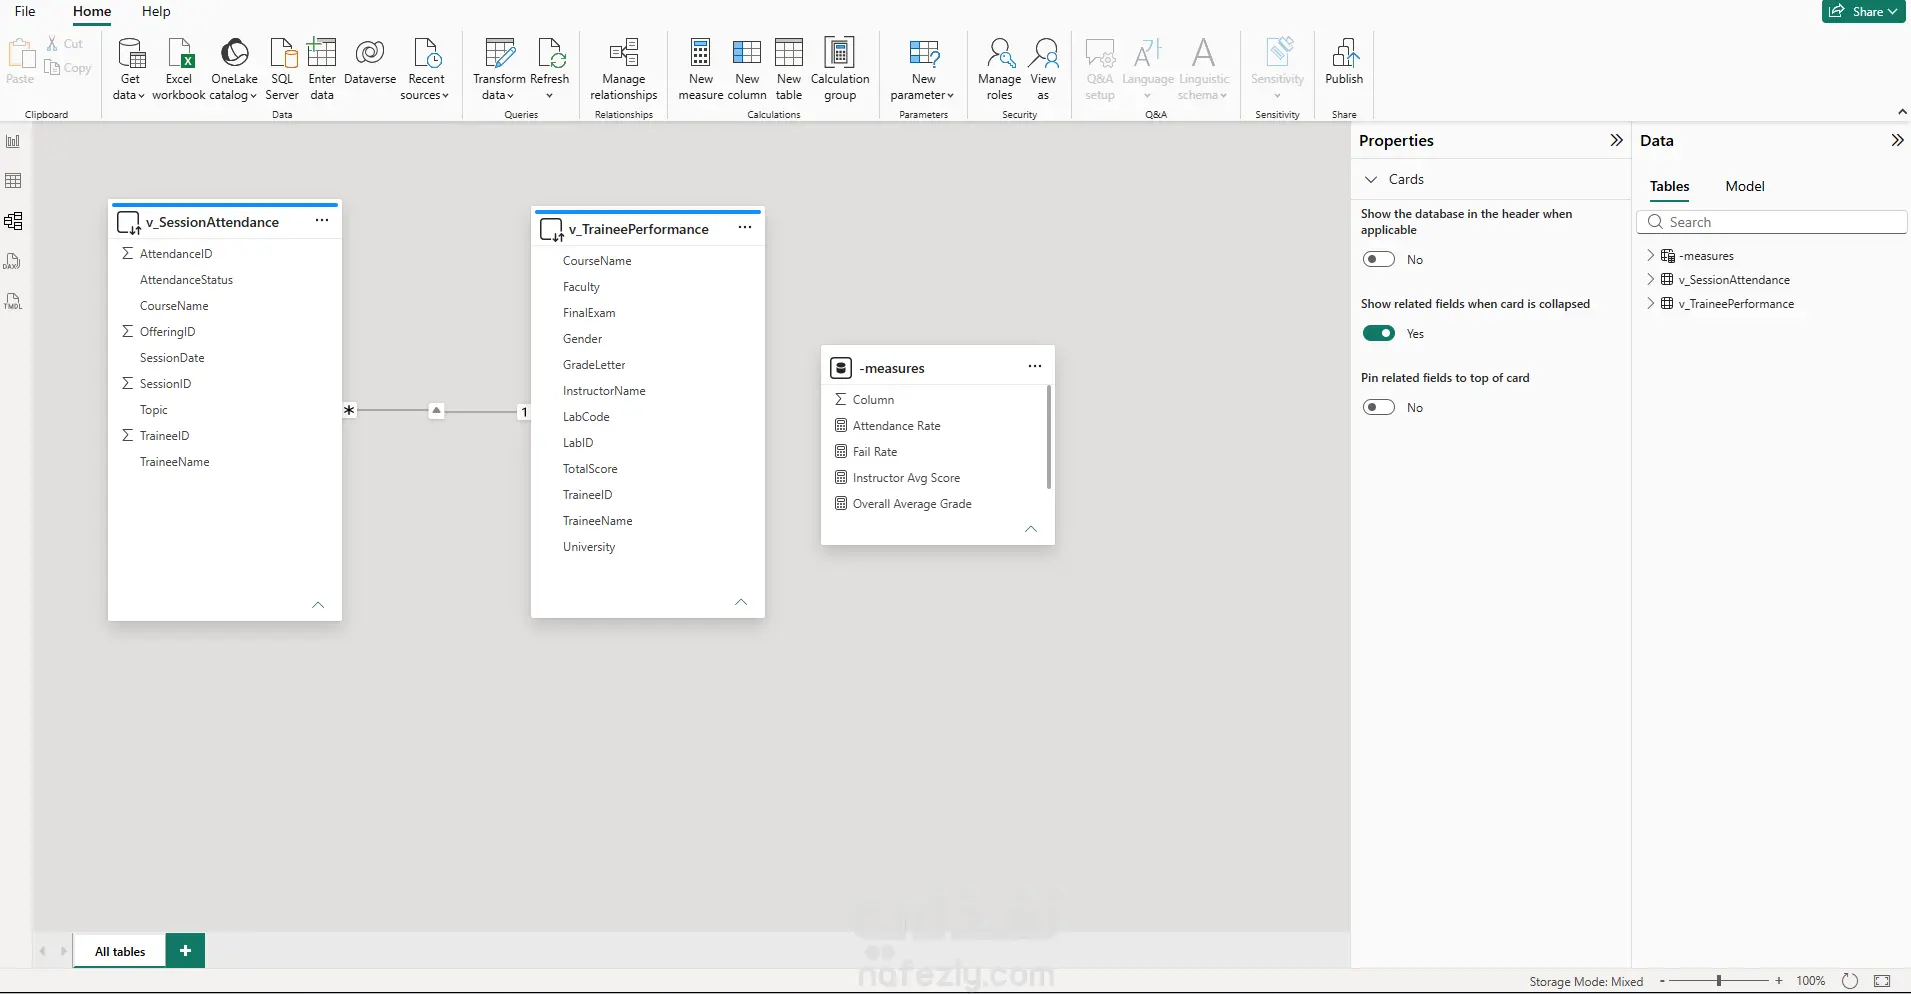Viewport: 1911px width, 994px height.
Task: Publish the report
Action: (x=1344, y=62)
